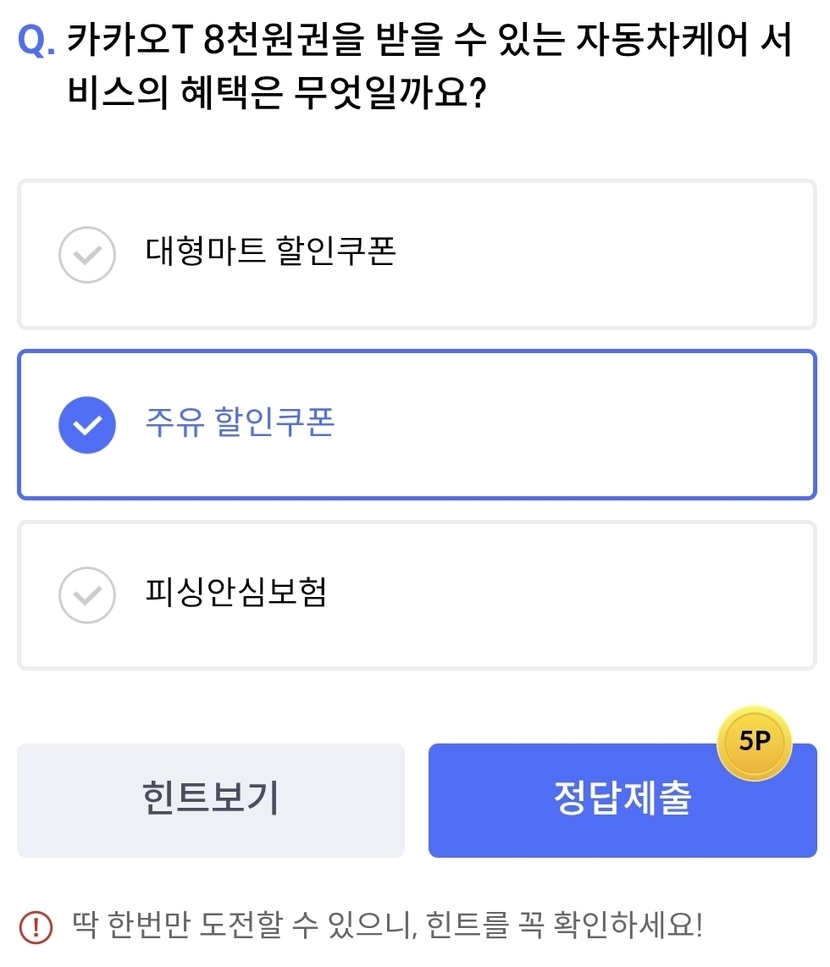Click the 카카오T question heading first line
The image size is (830, 967).
click(430, 42)
